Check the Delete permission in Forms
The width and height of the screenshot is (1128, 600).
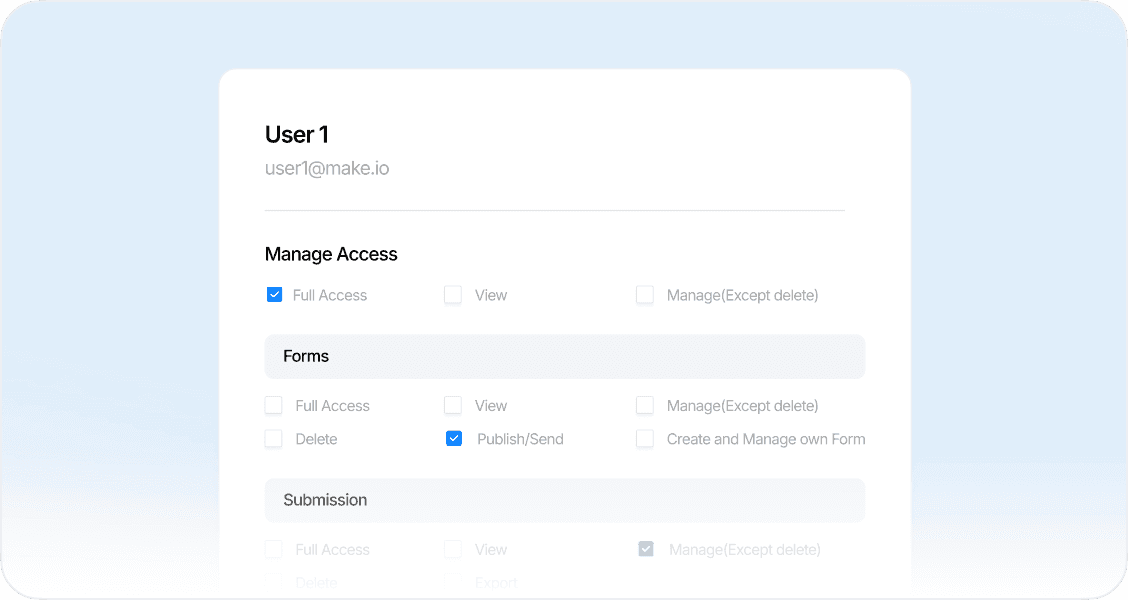274,439
